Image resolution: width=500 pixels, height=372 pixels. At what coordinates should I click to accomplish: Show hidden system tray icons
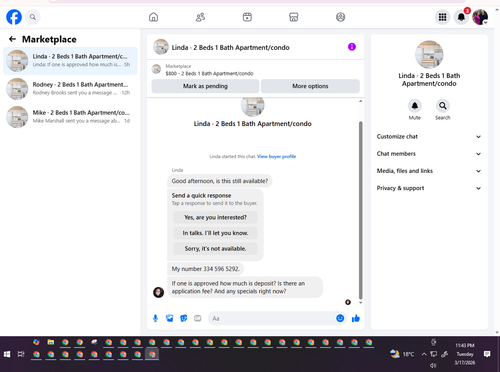tap(424, 354)
